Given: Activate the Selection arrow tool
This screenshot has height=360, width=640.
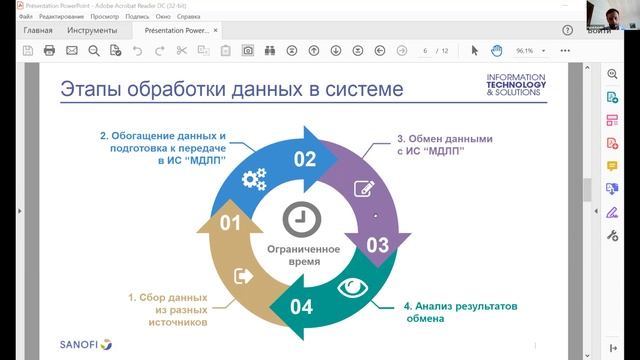Looking at the screenshot, I should (474, 51).
